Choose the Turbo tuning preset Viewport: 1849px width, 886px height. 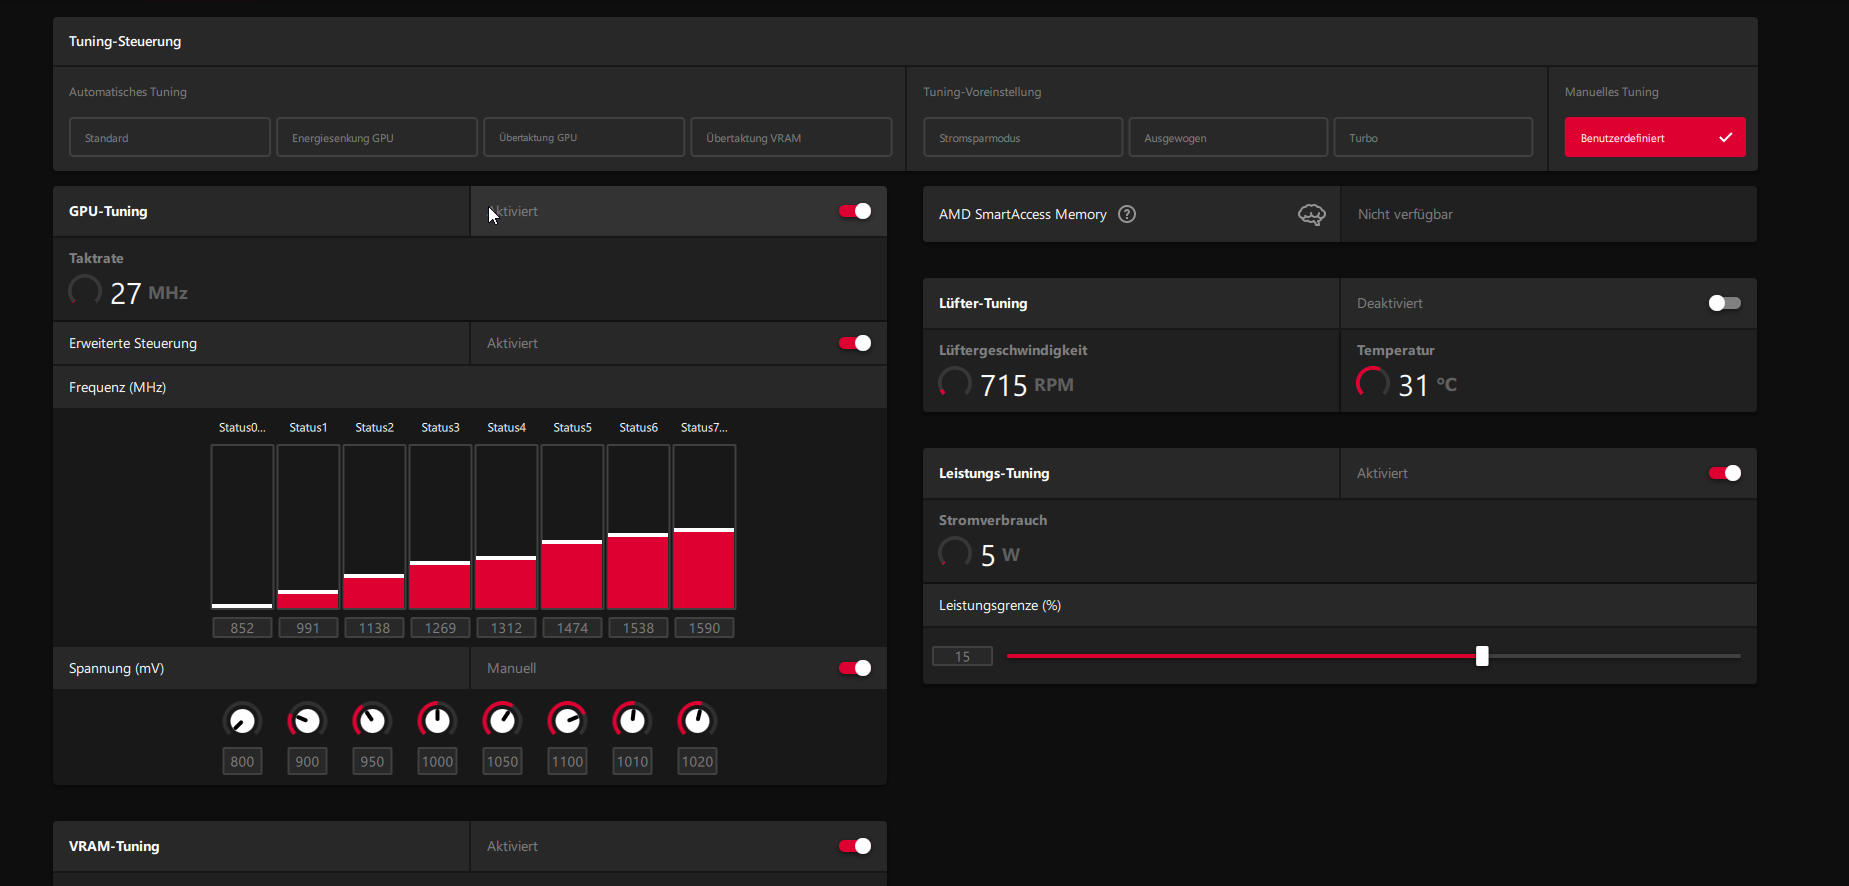[1433, 137]
